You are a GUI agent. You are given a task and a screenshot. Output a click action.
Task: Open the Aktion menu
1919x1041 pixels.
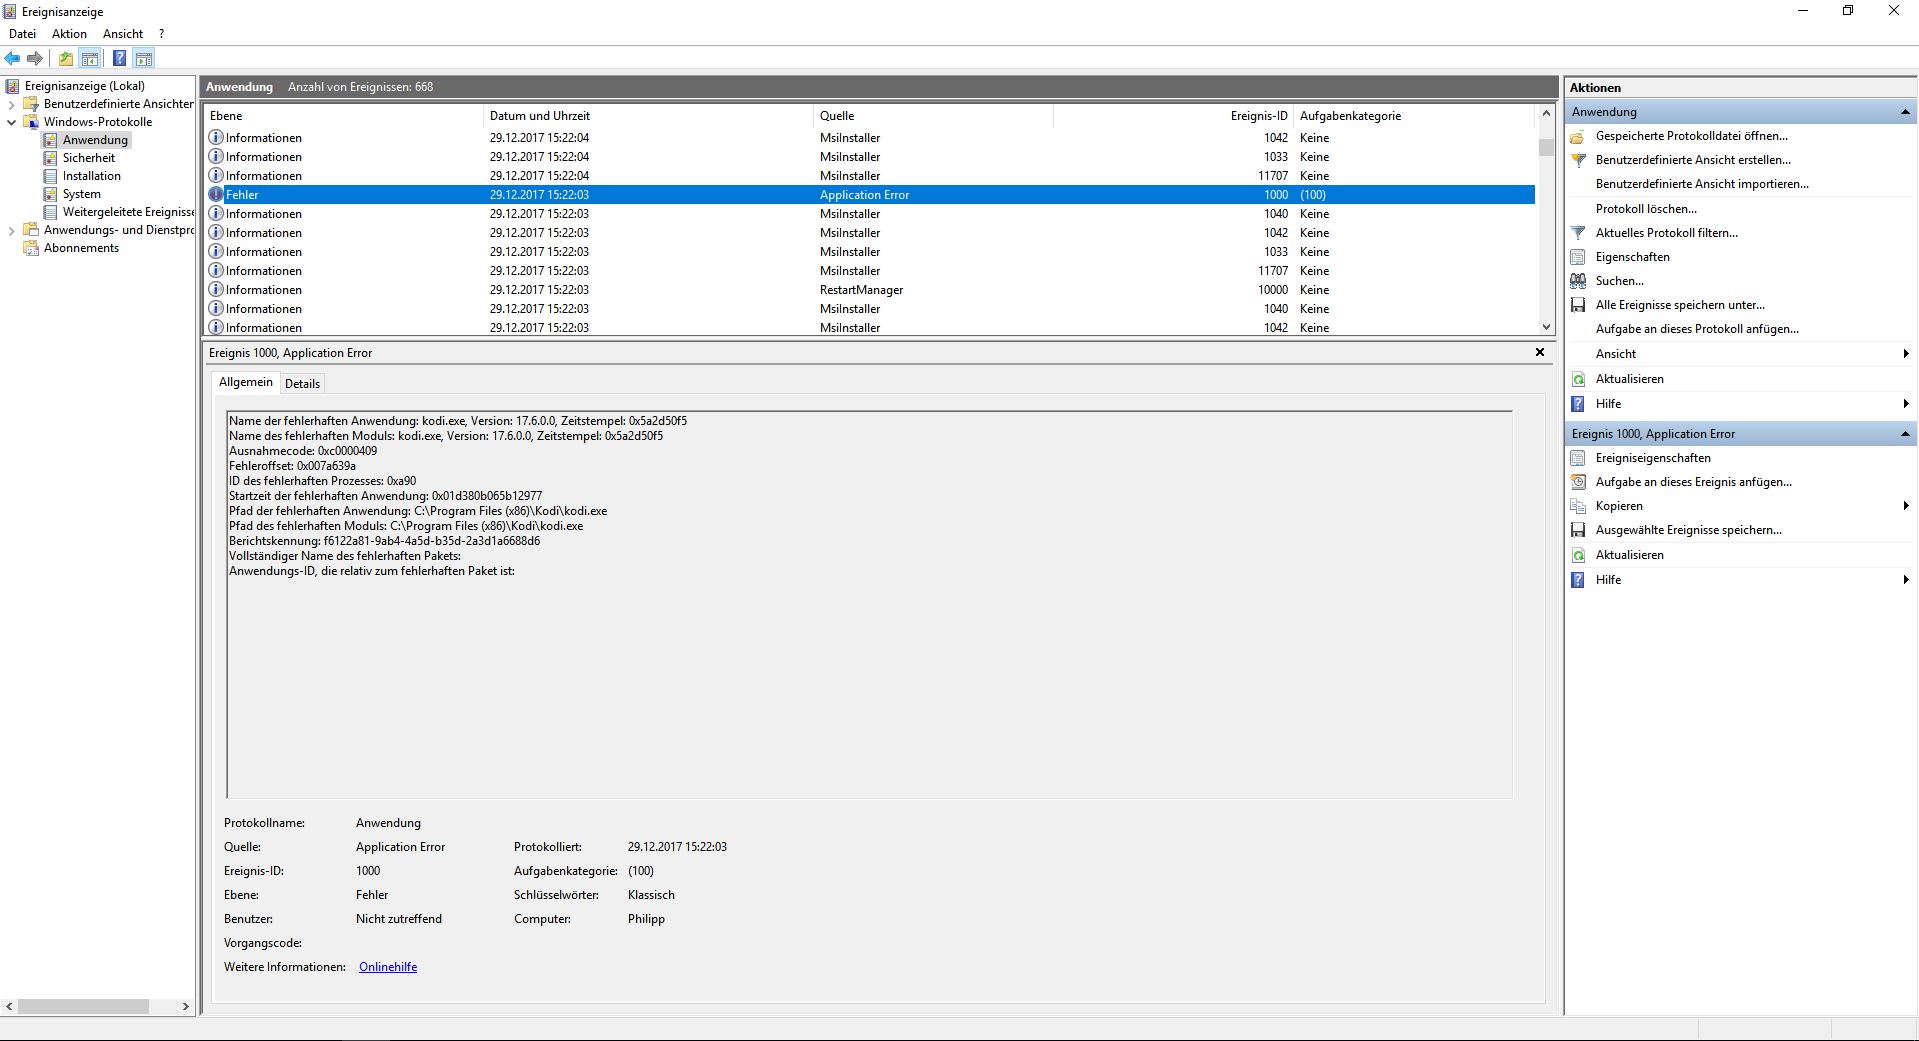coord(69,34)
